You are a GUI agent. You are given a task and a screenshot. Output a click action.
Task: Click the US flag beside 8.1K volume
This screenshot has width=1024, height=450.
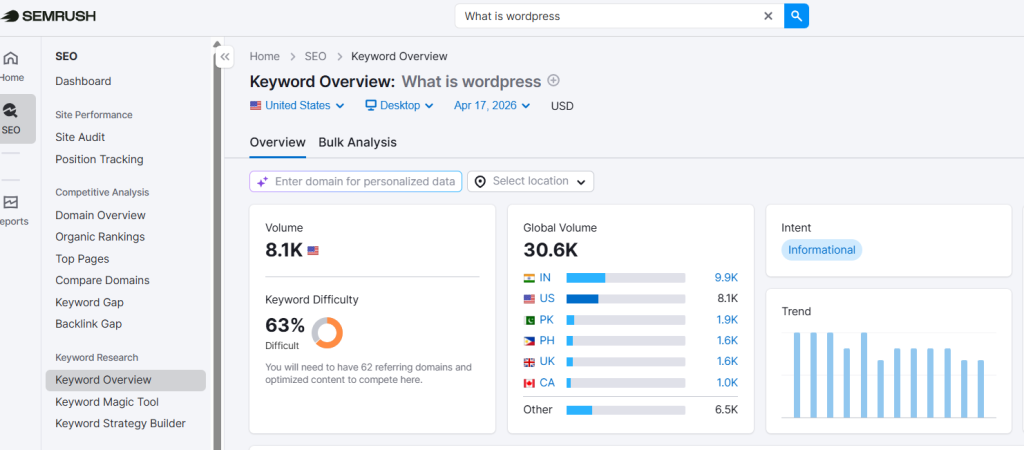(313, 250)
